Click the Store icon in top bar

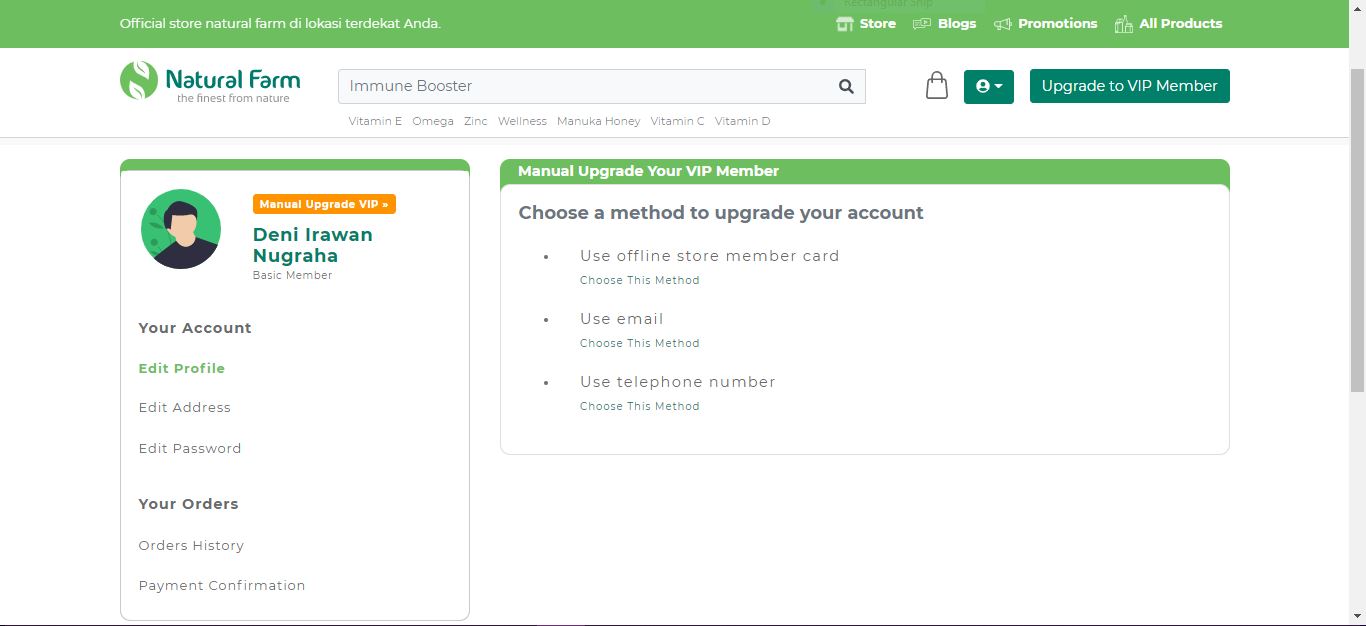(x=845, y=24)
